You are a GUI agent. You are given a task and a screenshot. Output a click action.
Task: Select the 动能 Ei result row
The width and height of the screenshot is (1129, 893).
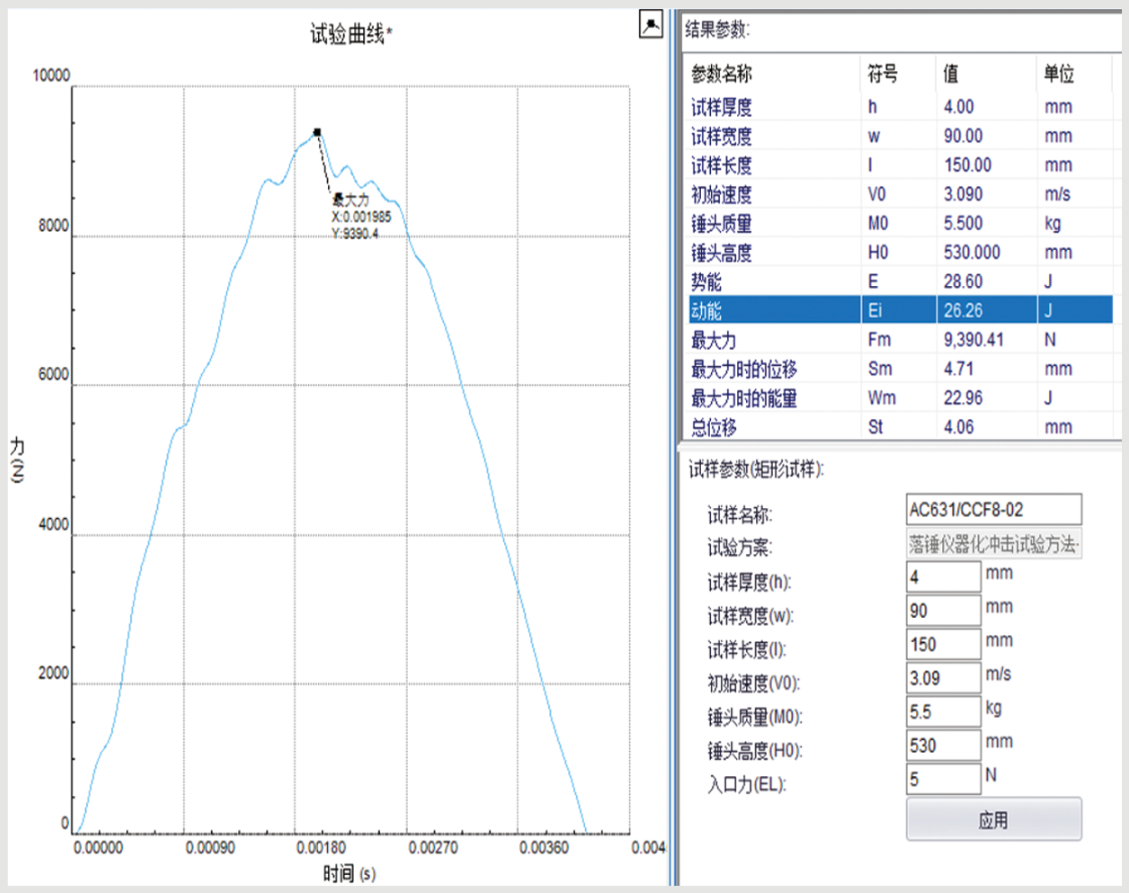pyautogui.click(x=900, y=310)
